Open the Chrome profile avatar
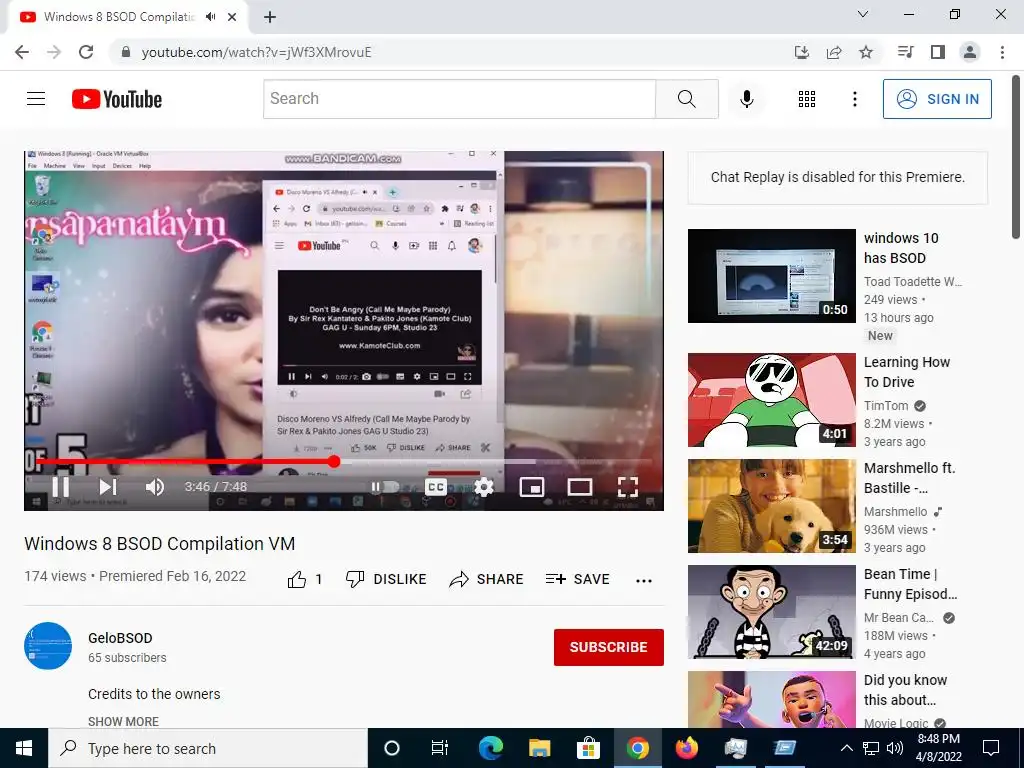 click(970, 52)
